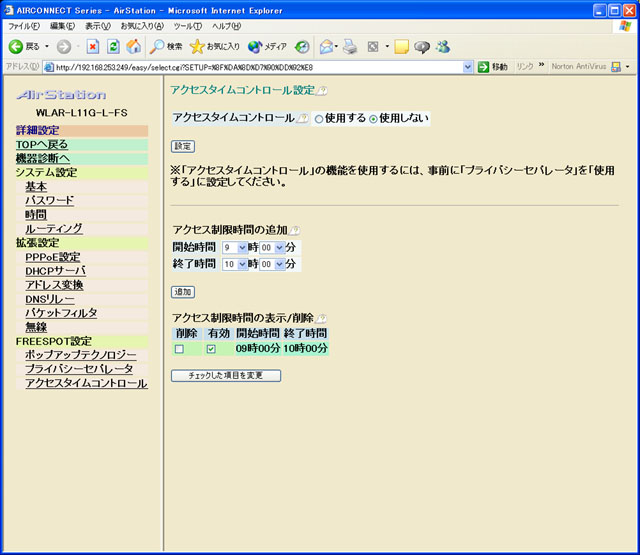Open the ツール(T) menu
Screen dimensions: 640x555
[188, 27]
